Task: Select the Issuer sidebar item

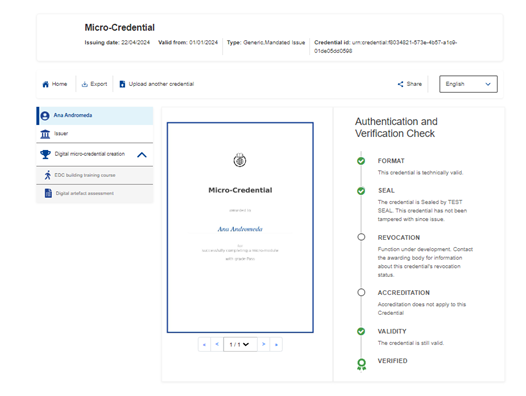Action: click(x=95, y=134)
